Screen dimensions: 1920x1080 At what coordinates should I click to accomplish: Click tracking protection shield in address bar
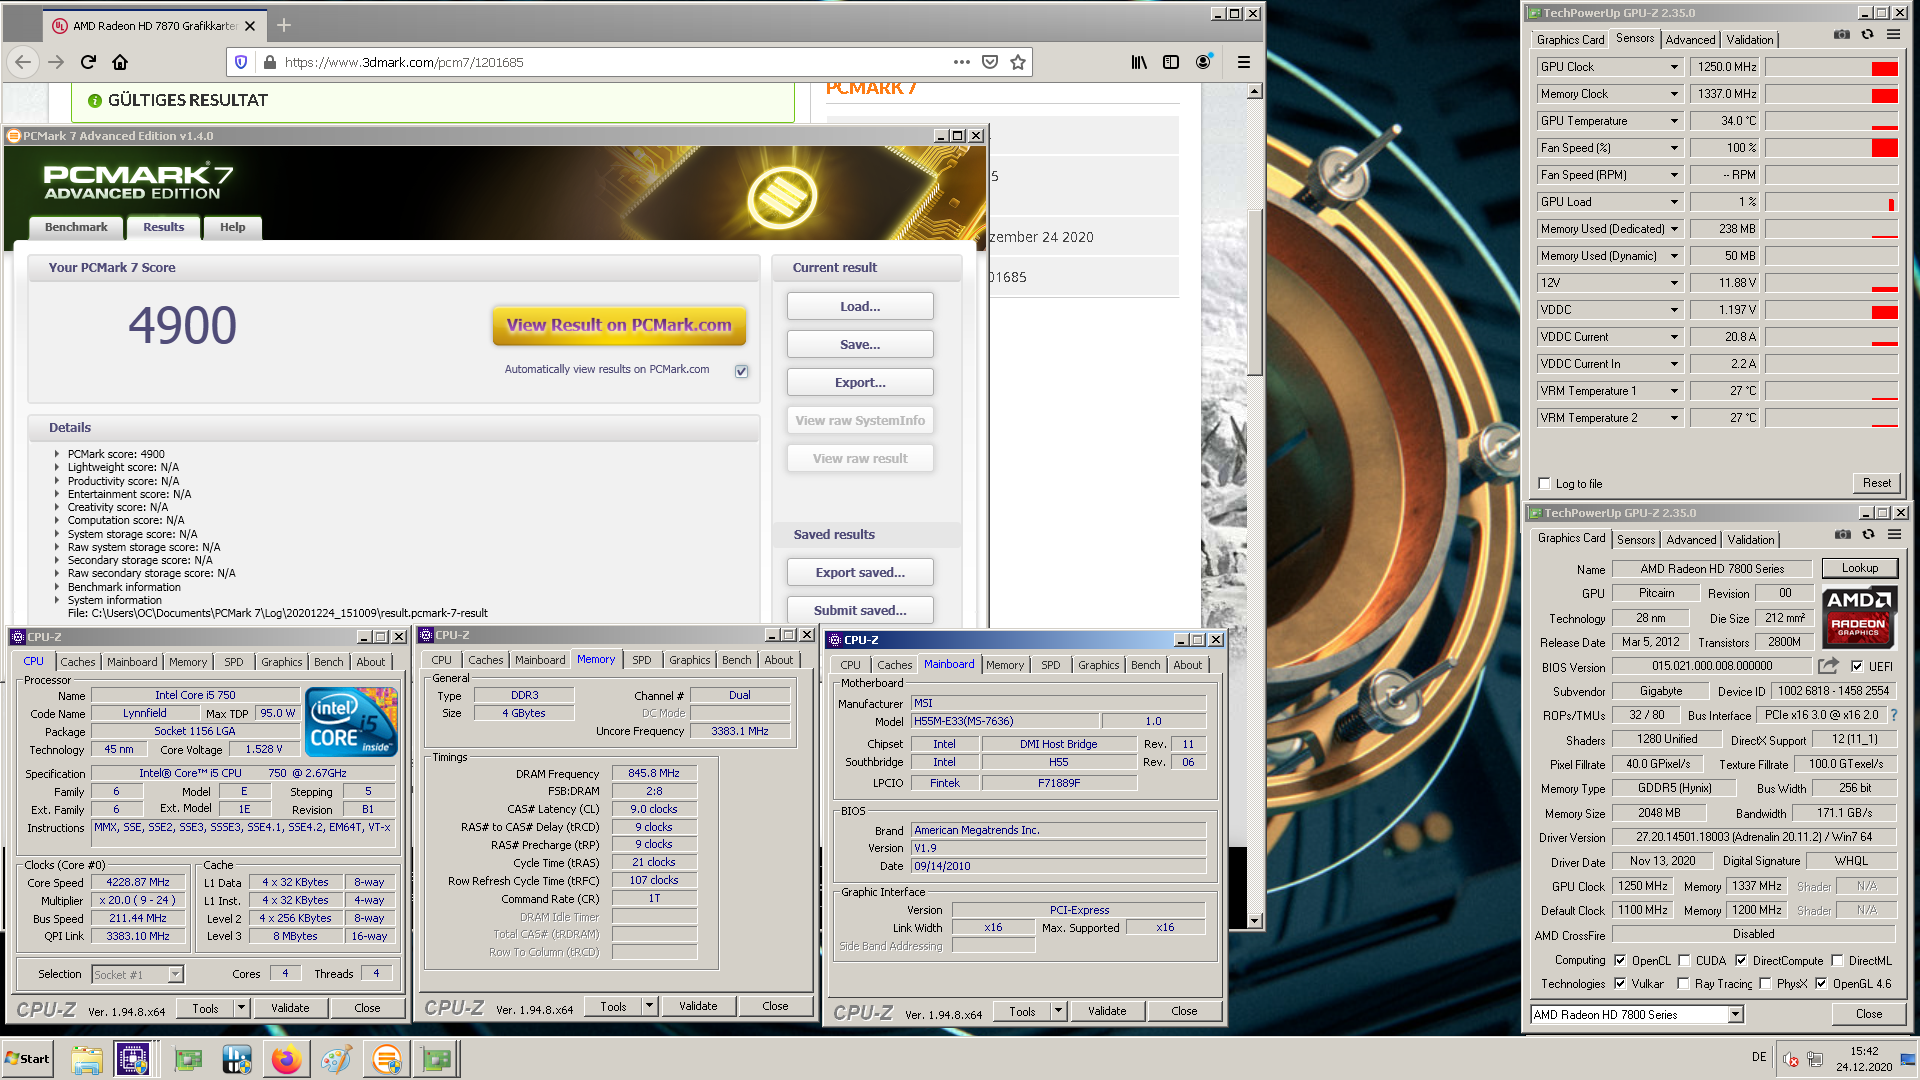(x=241, y=62)
